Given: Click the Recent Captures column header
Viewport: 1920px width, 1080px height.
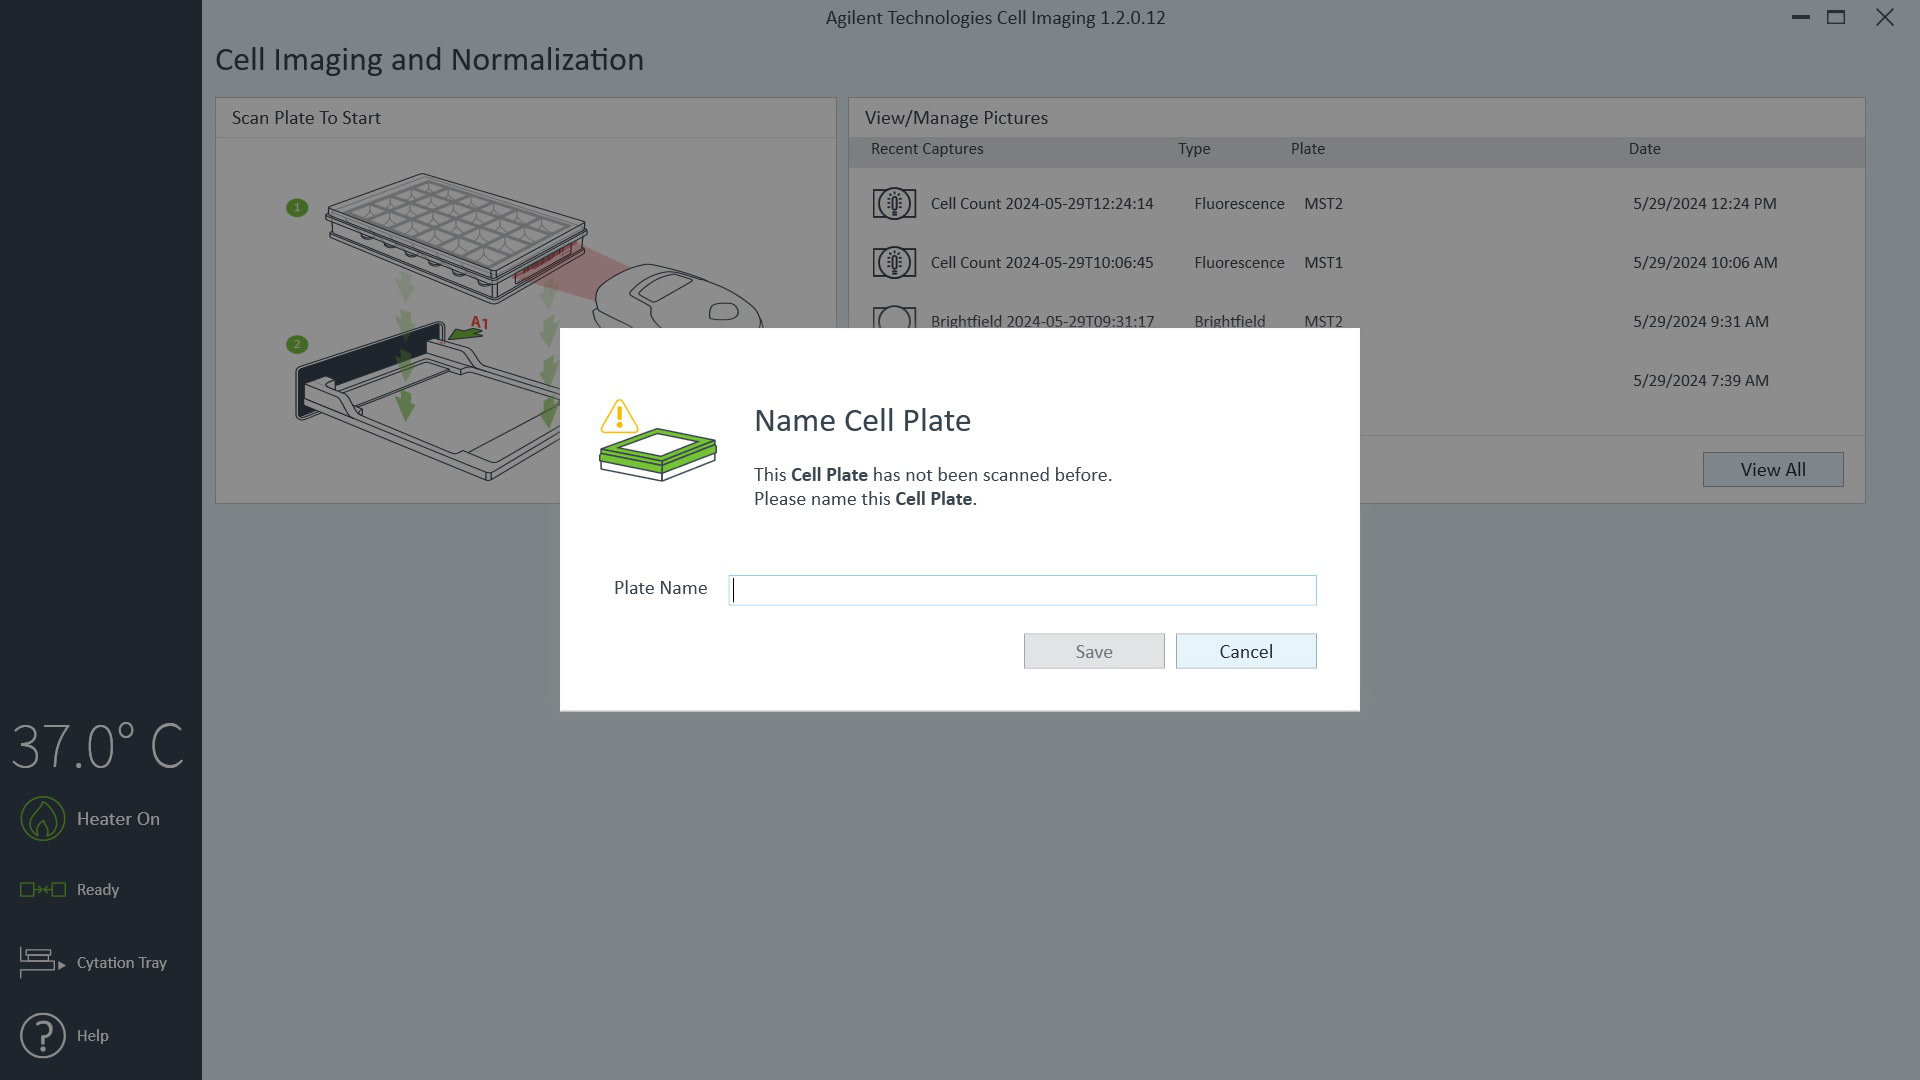Looking at the screenshot, I should click(x=927, y=149).
